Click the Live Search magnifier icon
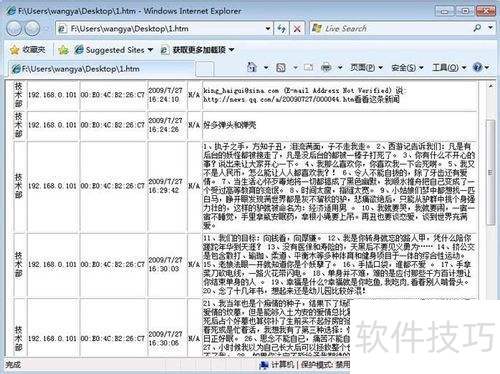 point(477,28)
